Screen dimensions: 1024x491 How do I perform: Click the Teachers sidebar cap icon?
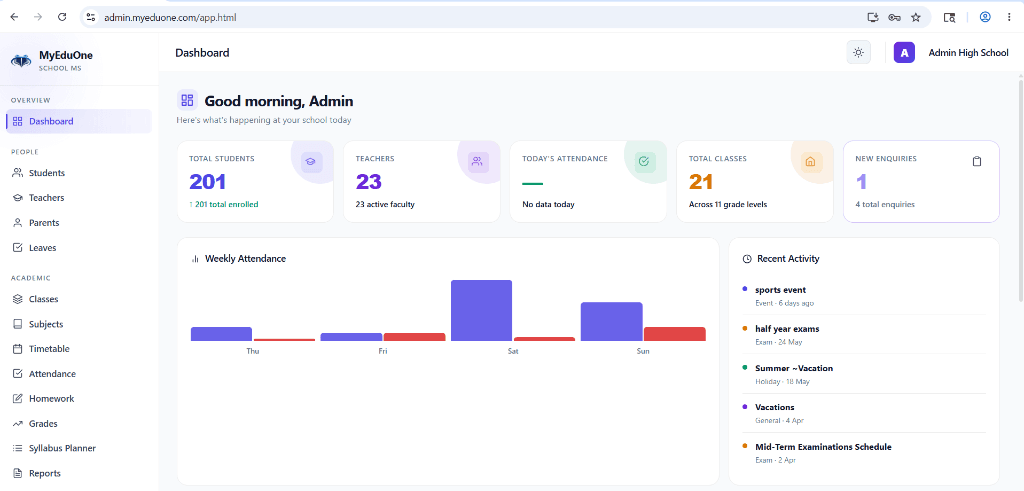point(18,198)
